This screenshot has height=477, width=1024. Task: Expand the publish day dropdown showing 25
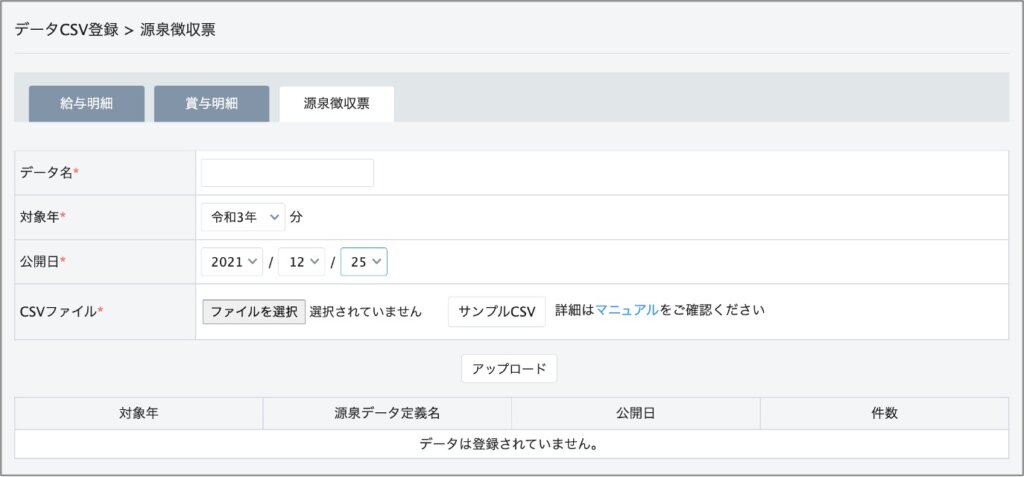tap(363, 262)
